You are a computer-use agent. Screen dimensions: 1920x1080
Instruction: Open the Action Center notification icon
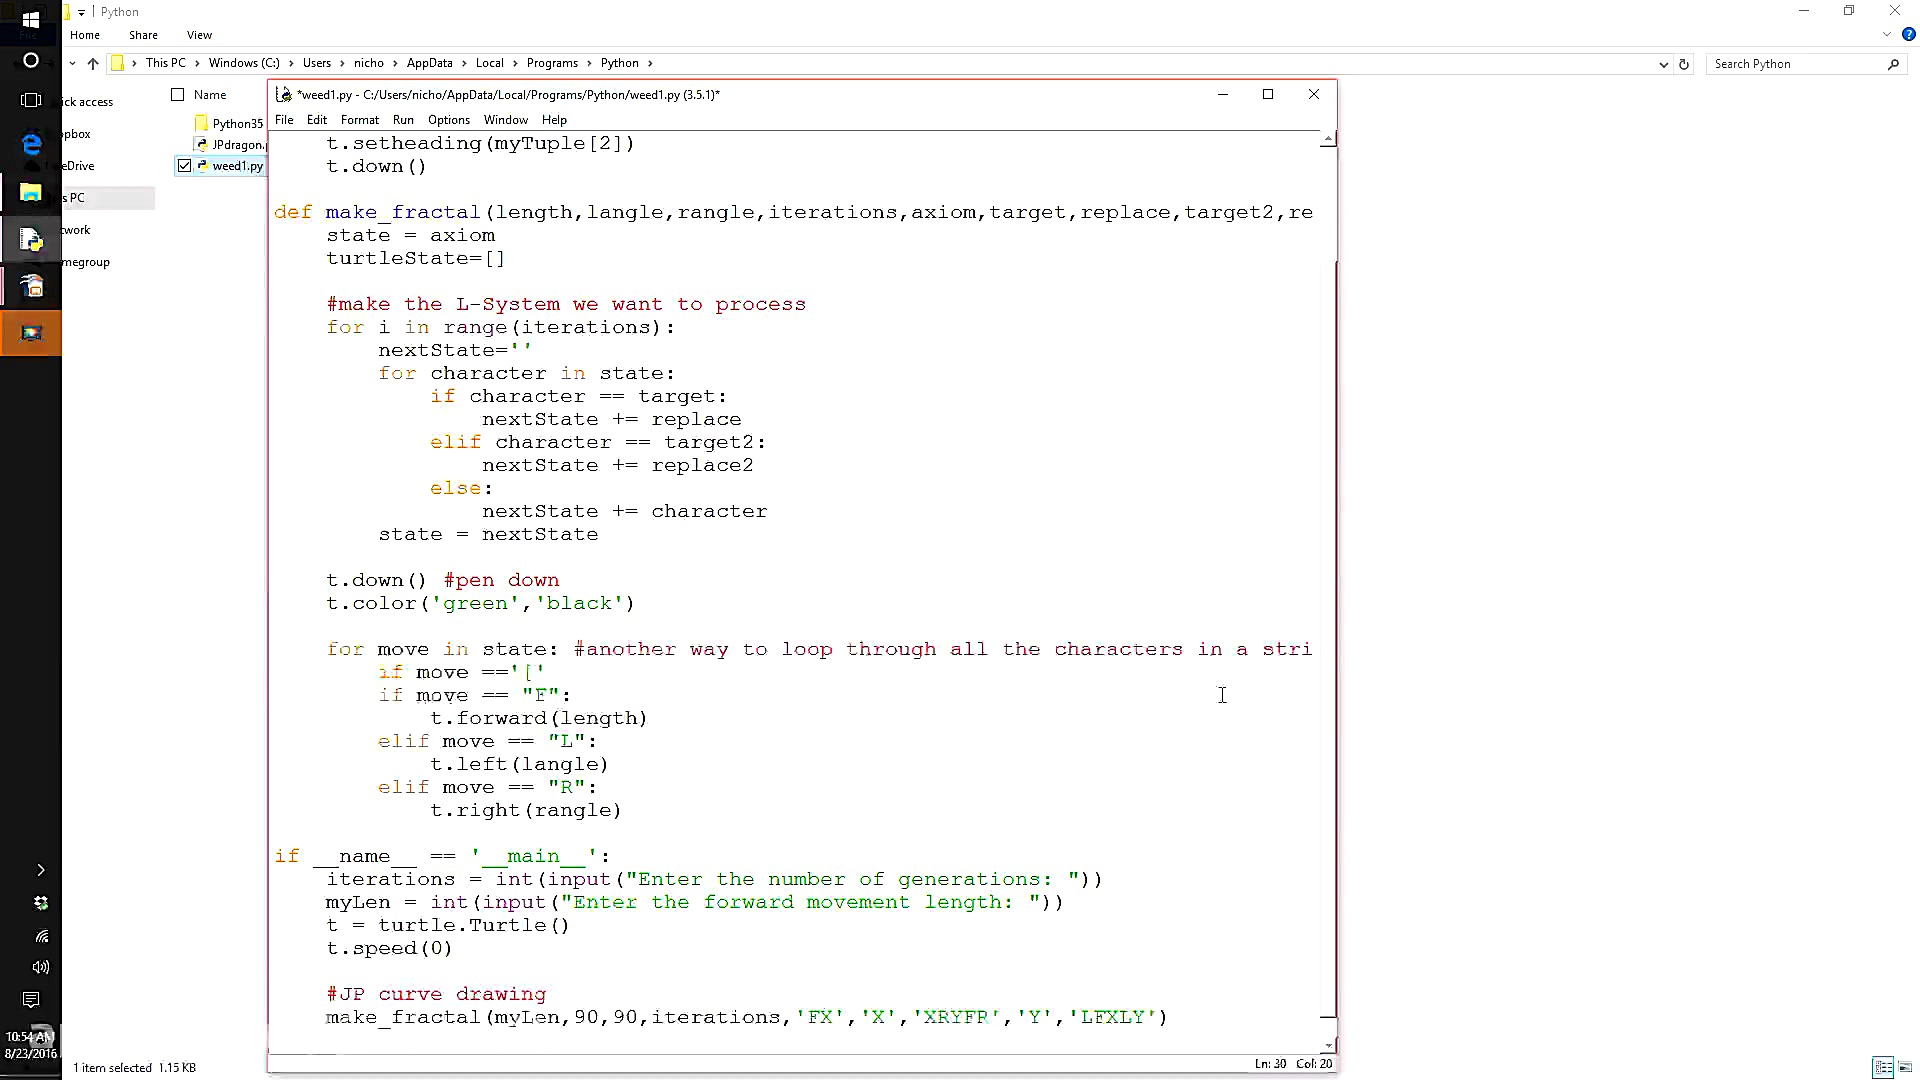tap(31, 1000)
